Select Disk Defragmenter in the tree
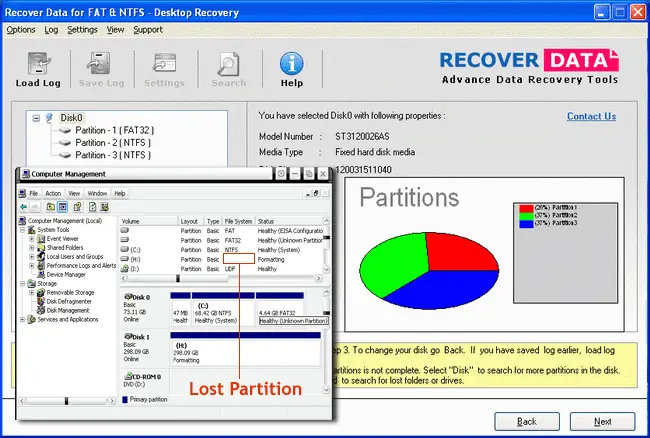650x438 pixels. (69, 302)
